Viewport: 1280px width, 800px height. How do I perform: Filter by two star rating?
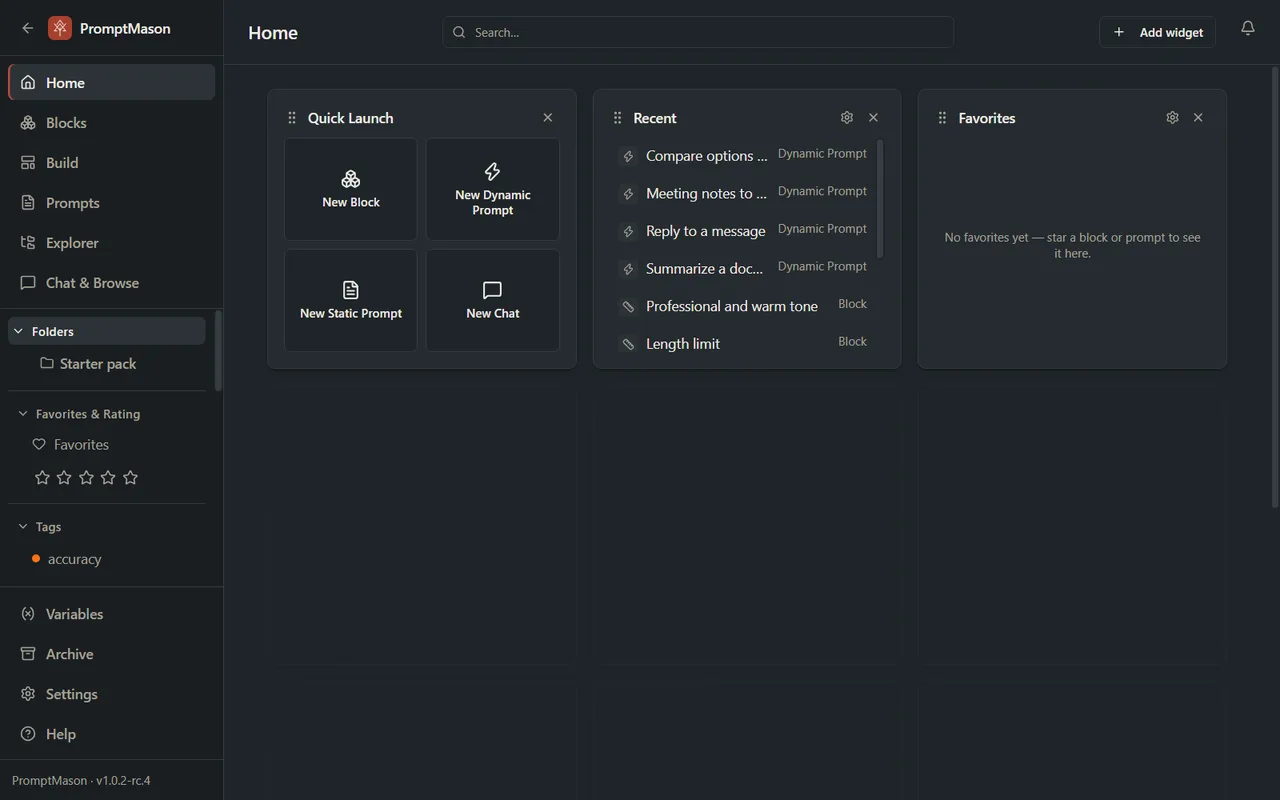64,478
